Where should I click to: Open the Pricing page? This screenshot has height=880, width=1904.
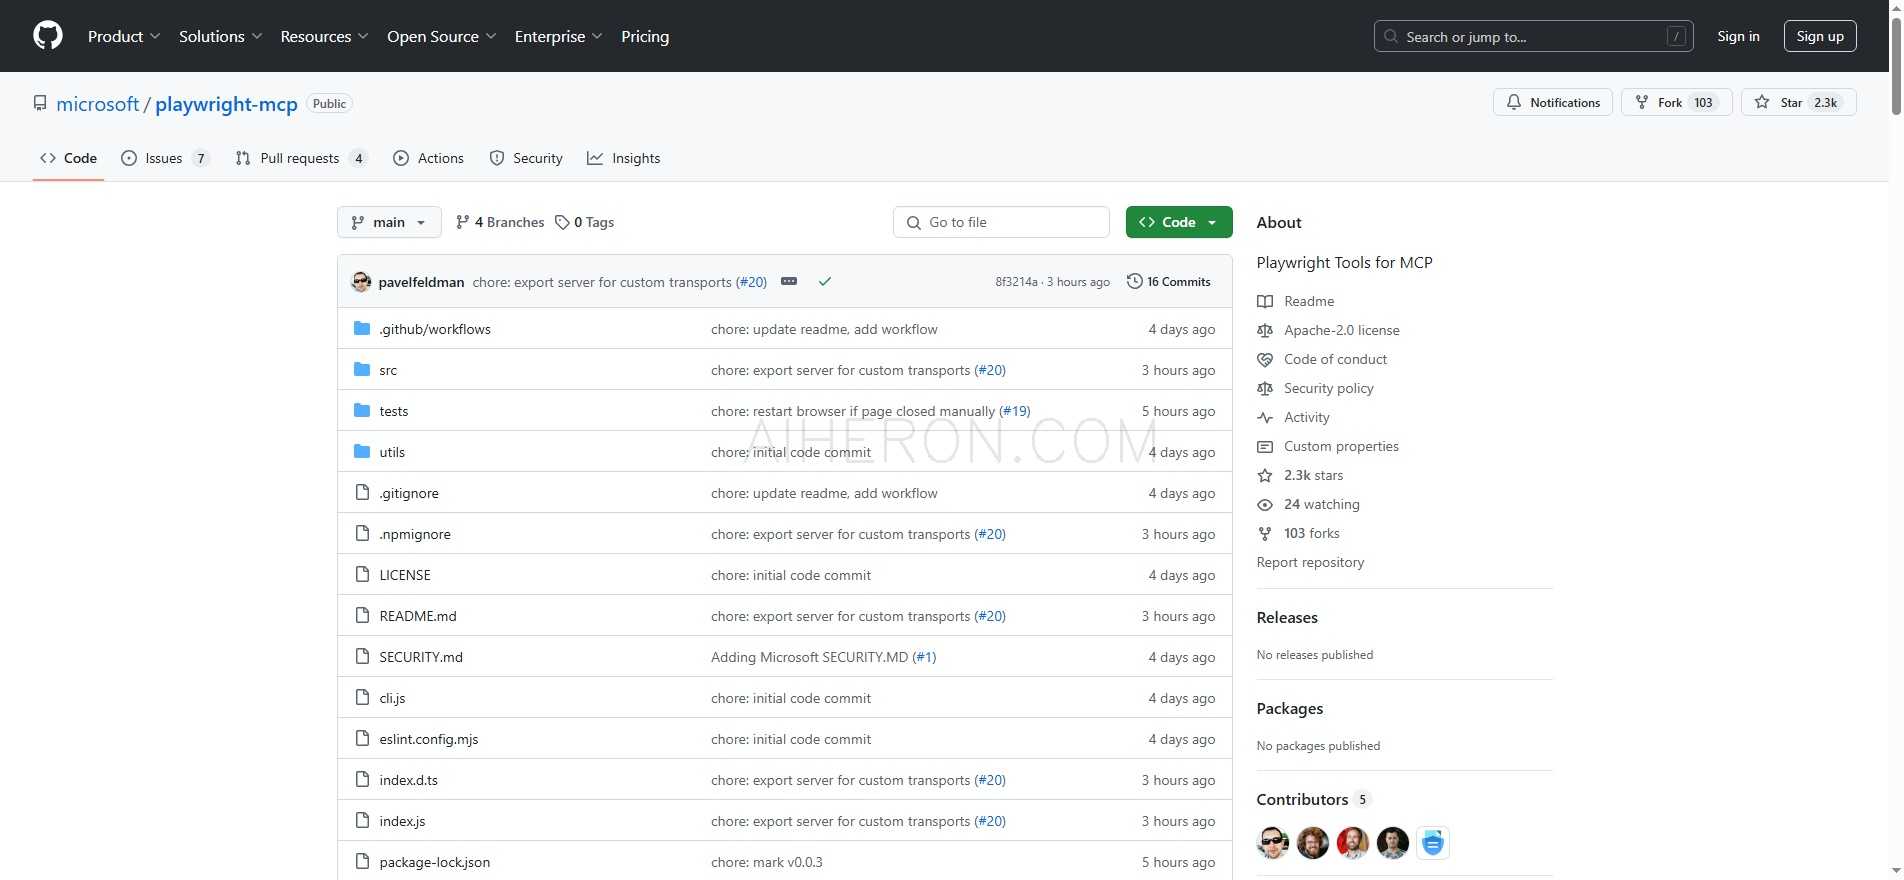pyautogui.click(x=645, y=36)
